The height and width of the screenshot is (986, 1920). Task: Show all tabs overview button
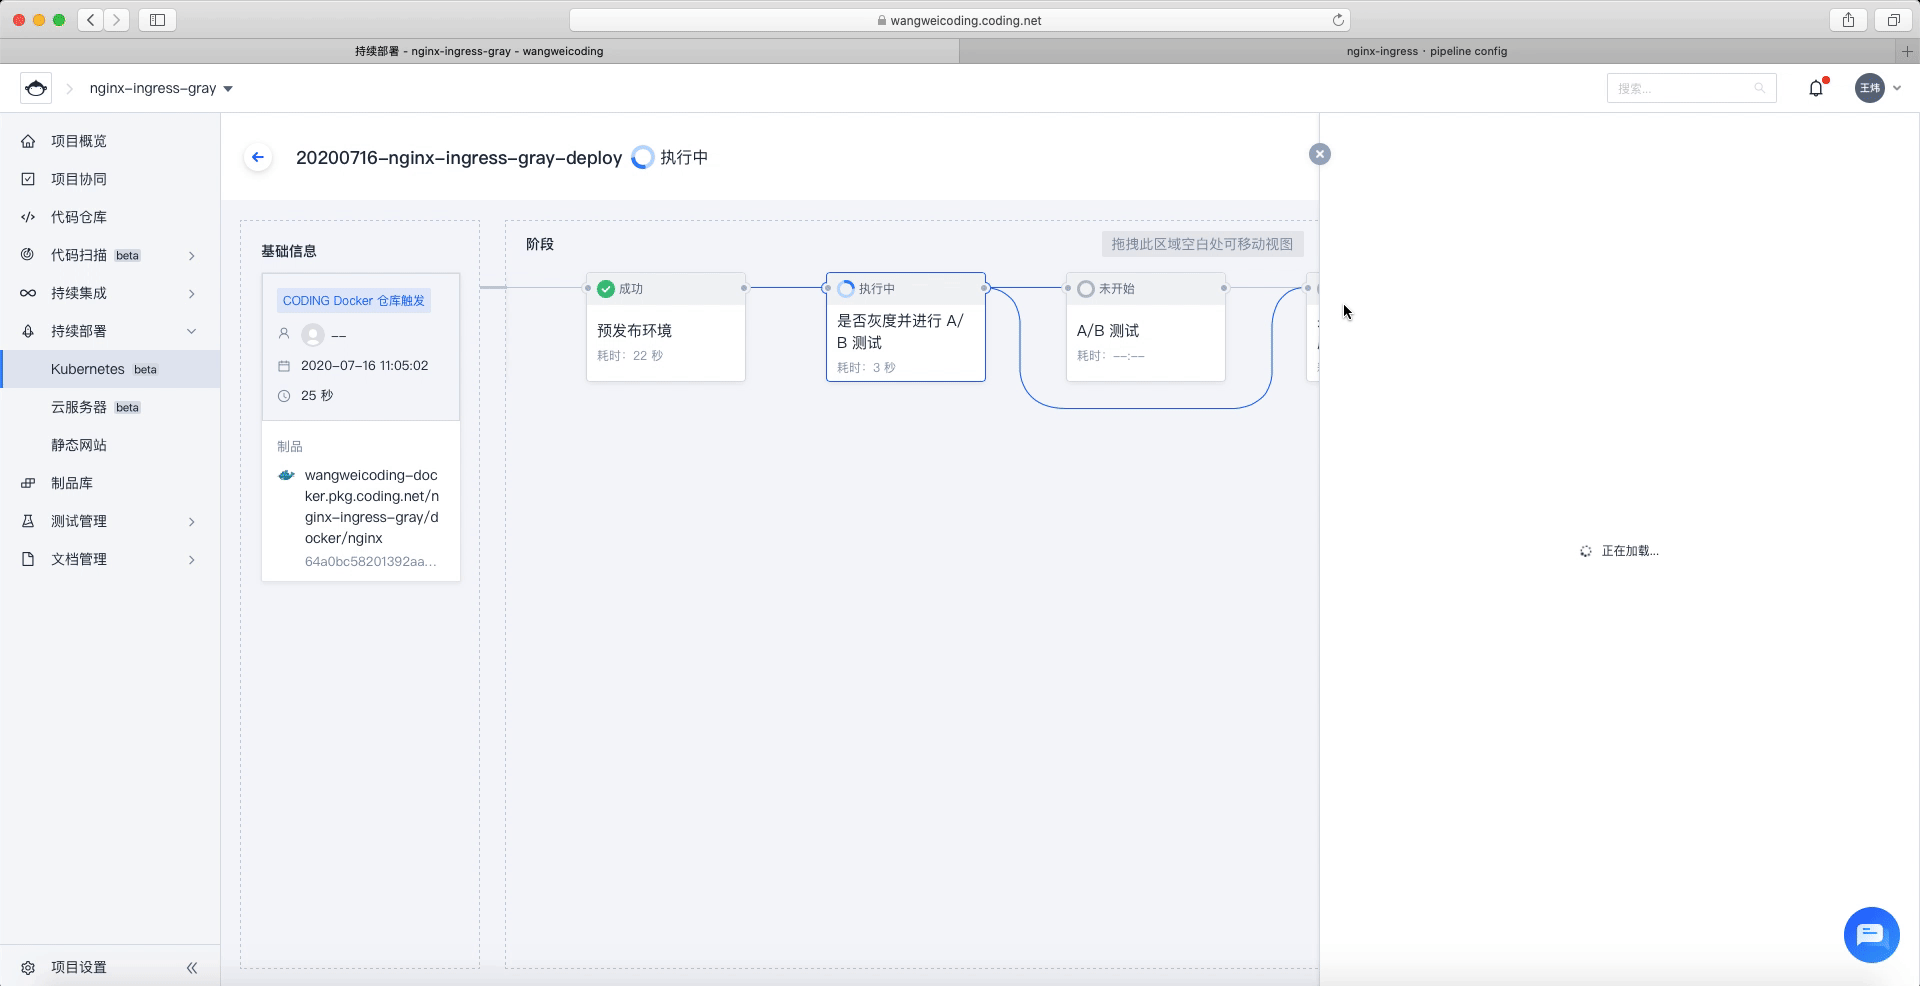(1893, 20)
